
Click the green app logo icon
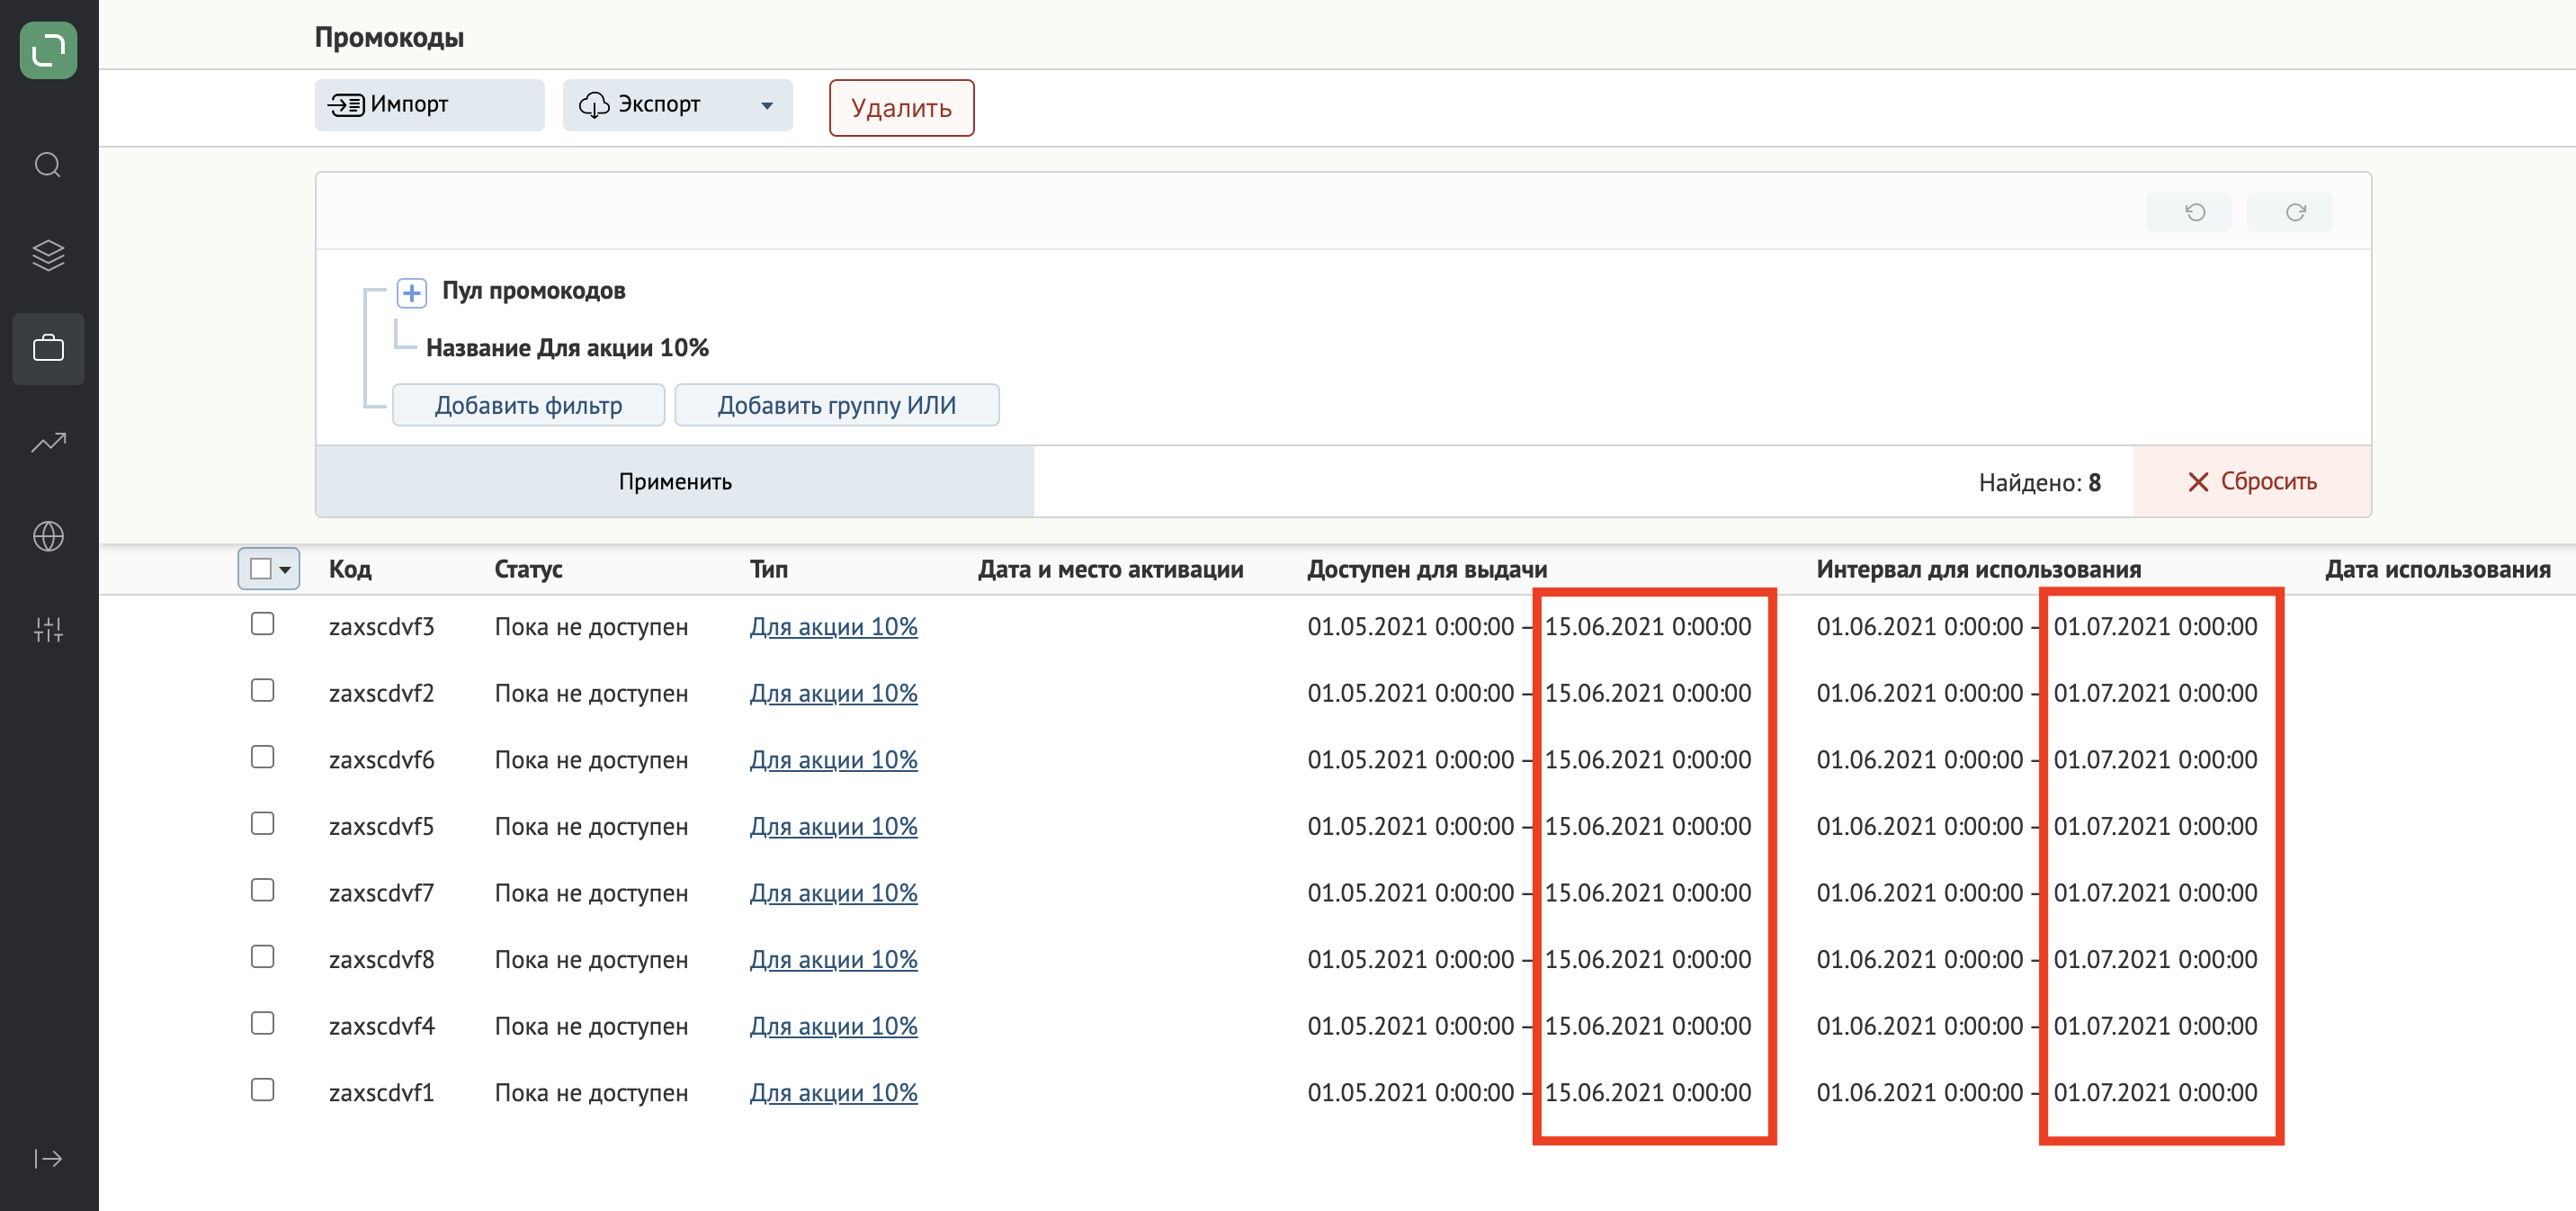48,49
